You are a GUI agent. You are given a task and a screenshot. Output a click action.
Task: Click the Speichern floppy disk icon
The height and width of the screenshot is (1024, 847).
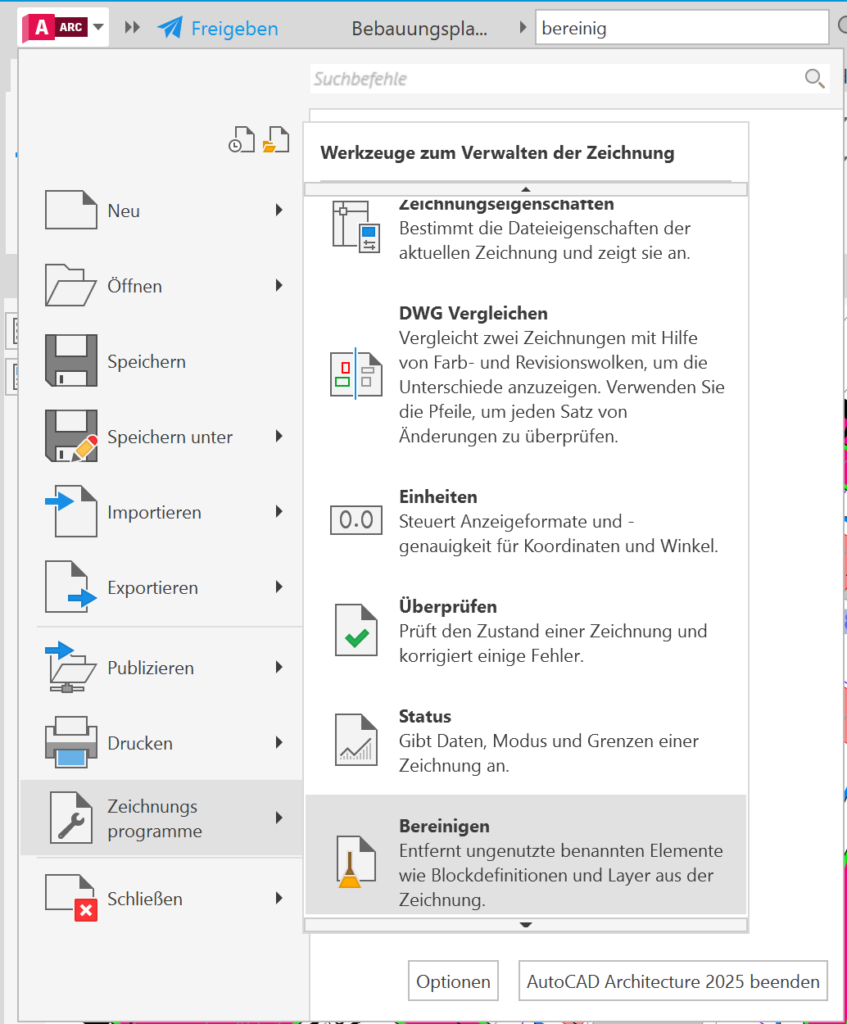(x=71, y=361)
